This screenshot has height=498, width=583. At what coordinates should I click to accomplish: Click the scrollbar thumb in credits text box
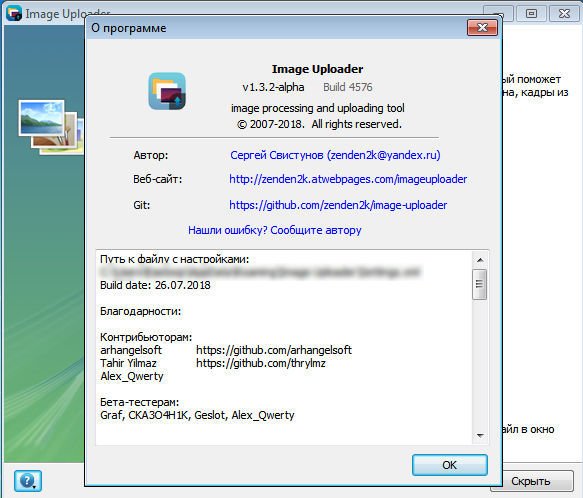click(x=480, y=284)
